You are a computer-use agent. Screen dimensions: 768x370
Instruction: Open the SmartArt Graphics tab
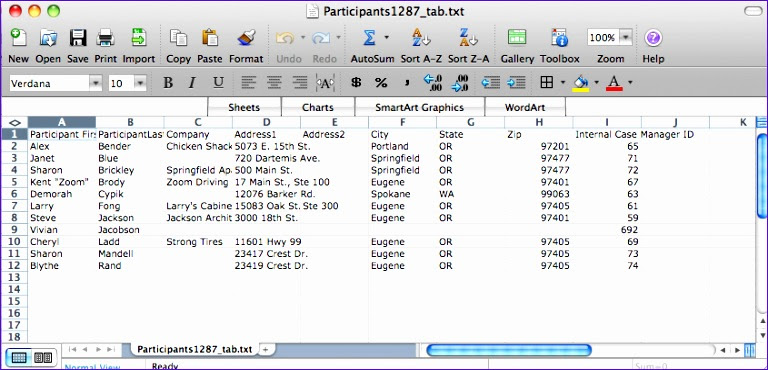419,107
